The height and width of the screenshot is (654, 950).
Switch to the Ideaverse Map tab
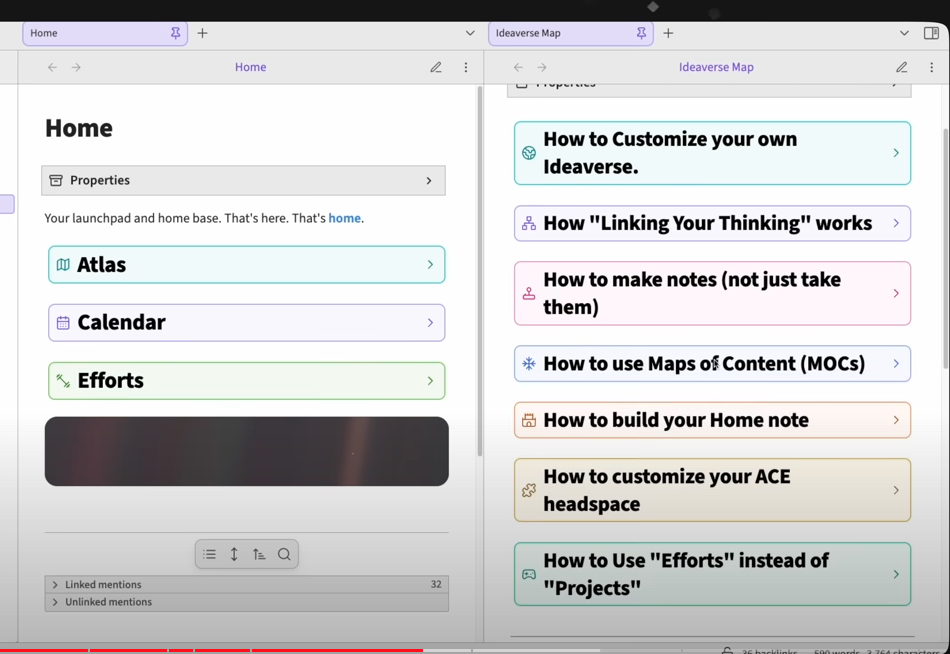571,33
